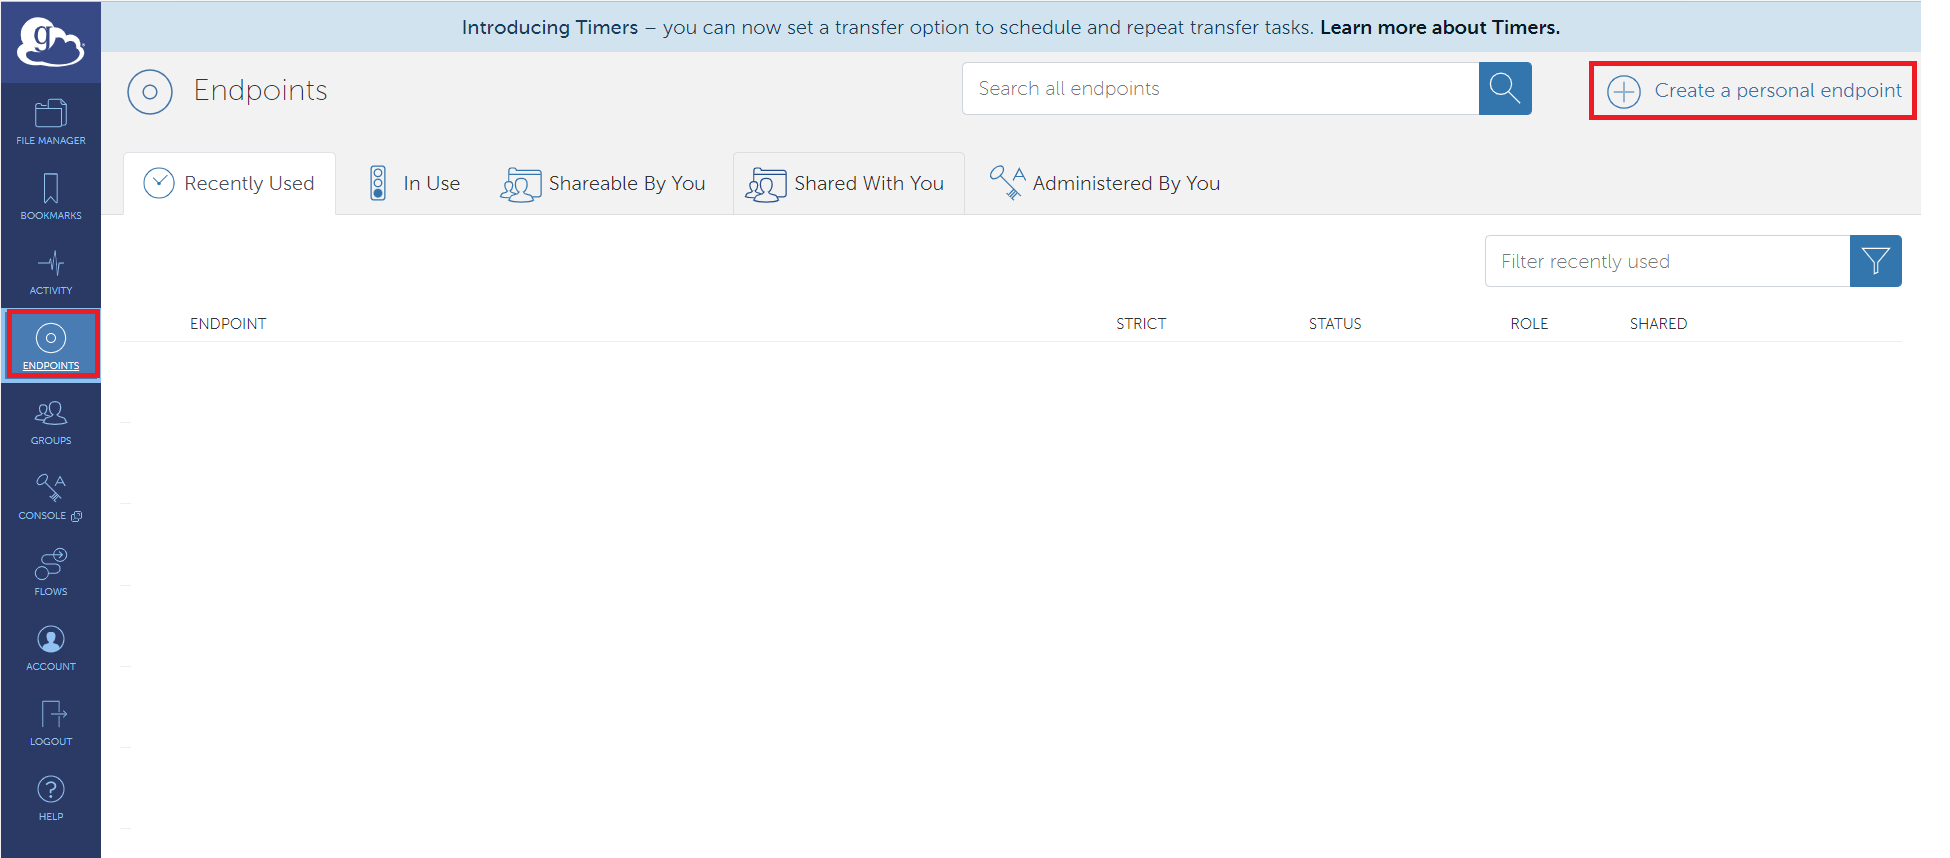1950x858 pixels.
Task: Open the Shareable By You tab
Action: (604, 184)
